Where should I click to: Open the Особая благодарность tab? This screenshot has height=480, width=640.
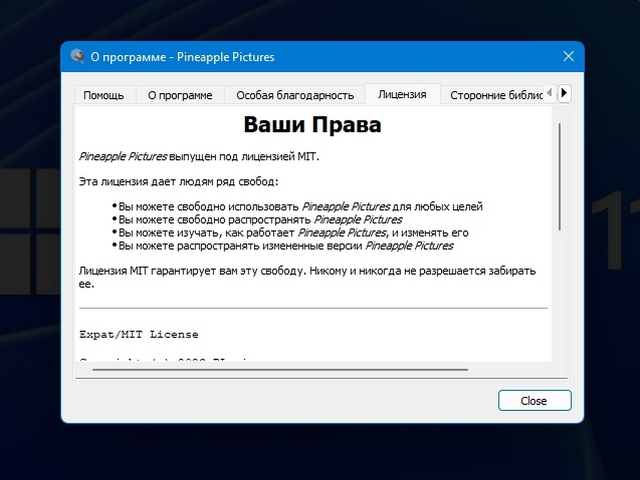(295, 95)
